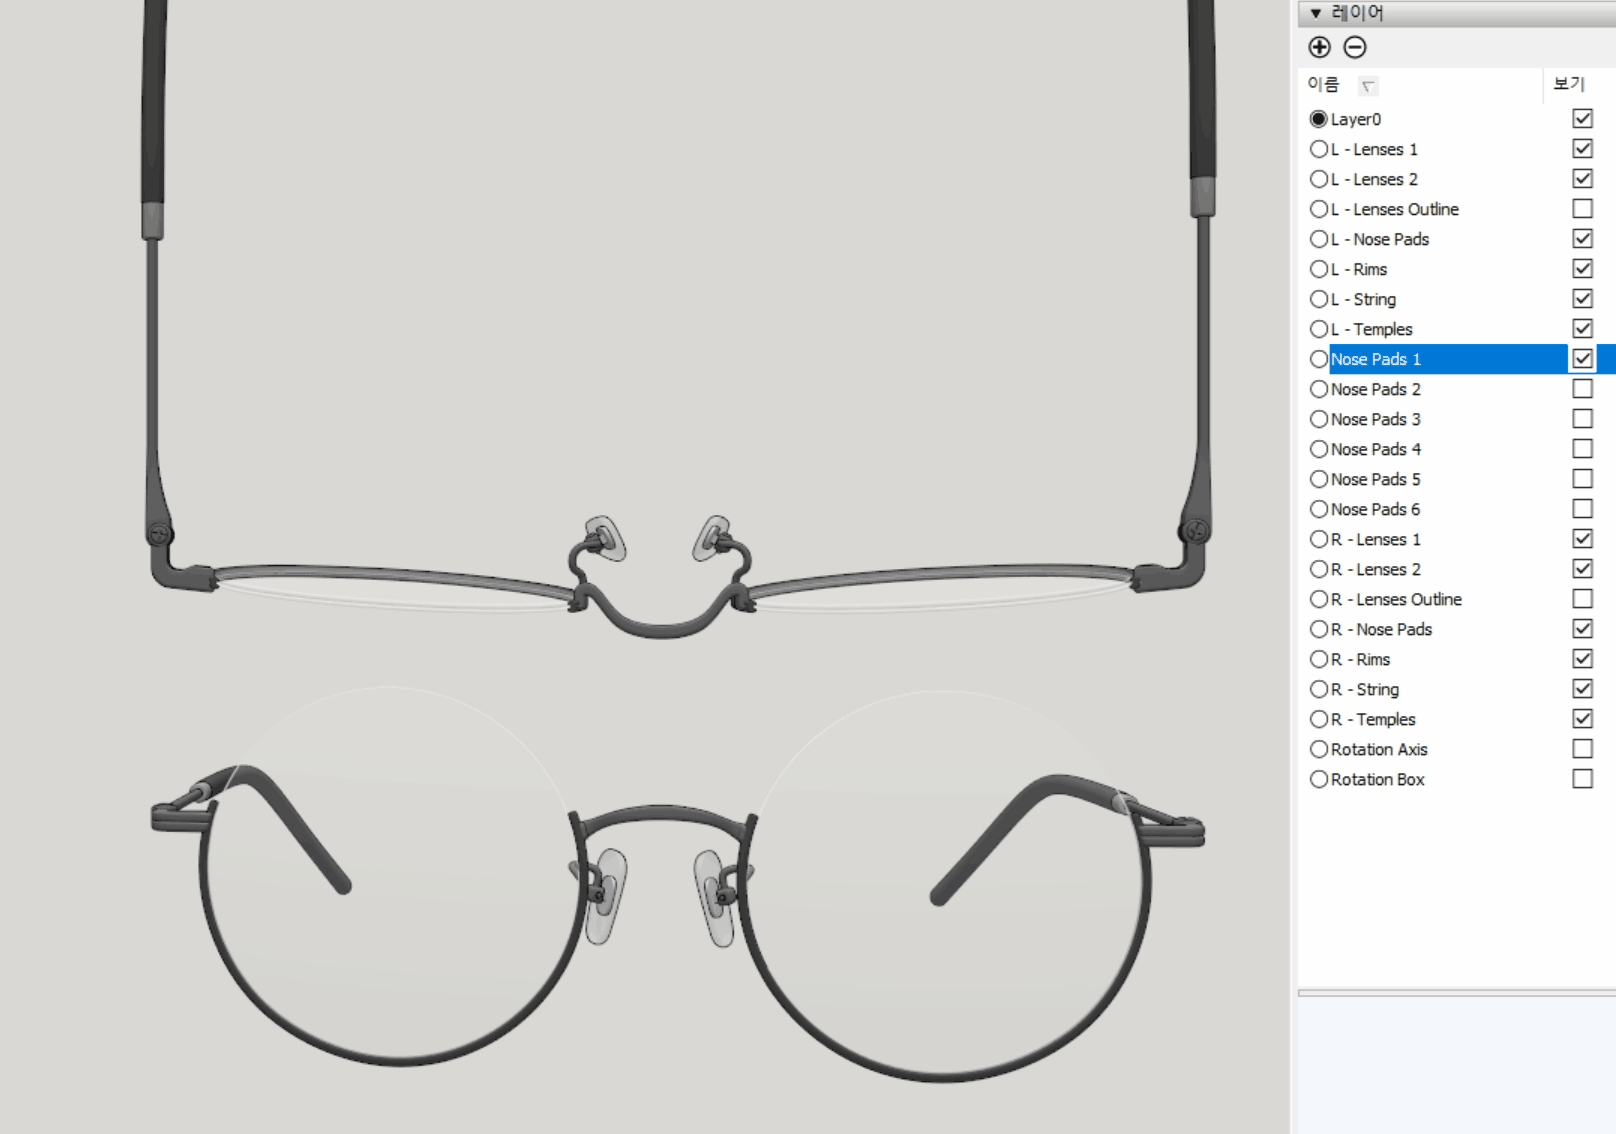Enable visibility for R - Lenses Outline

(x=1582, y=598)
